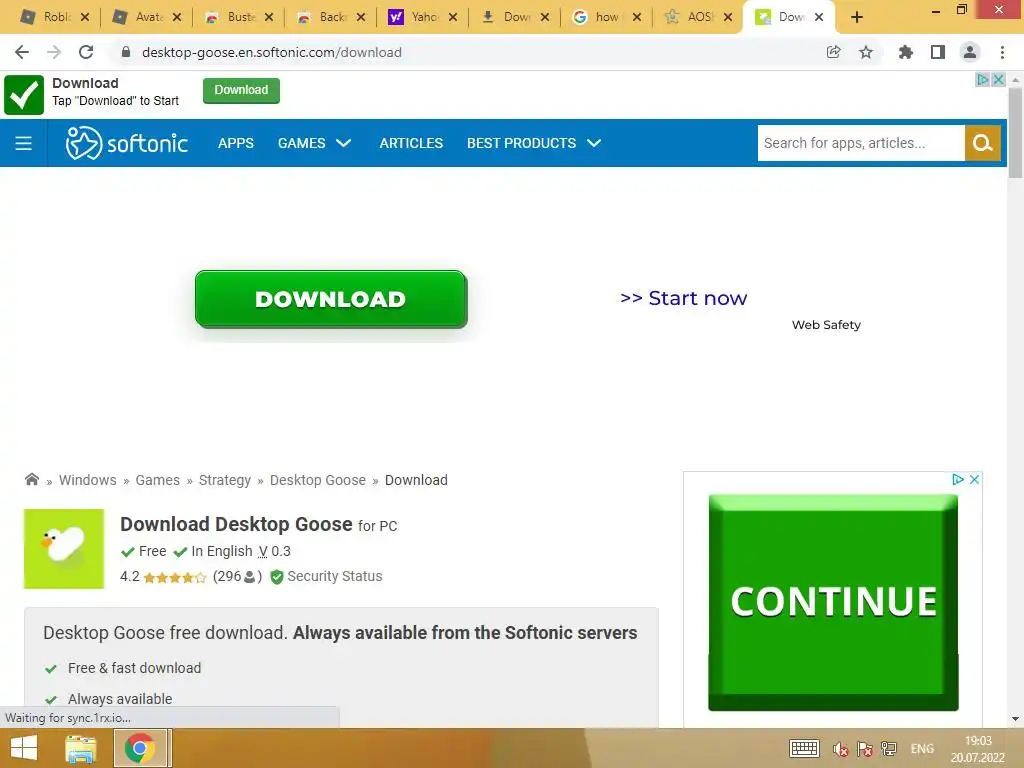
Task: Click Strategy breadcrumb link
Action: (225, 480)
